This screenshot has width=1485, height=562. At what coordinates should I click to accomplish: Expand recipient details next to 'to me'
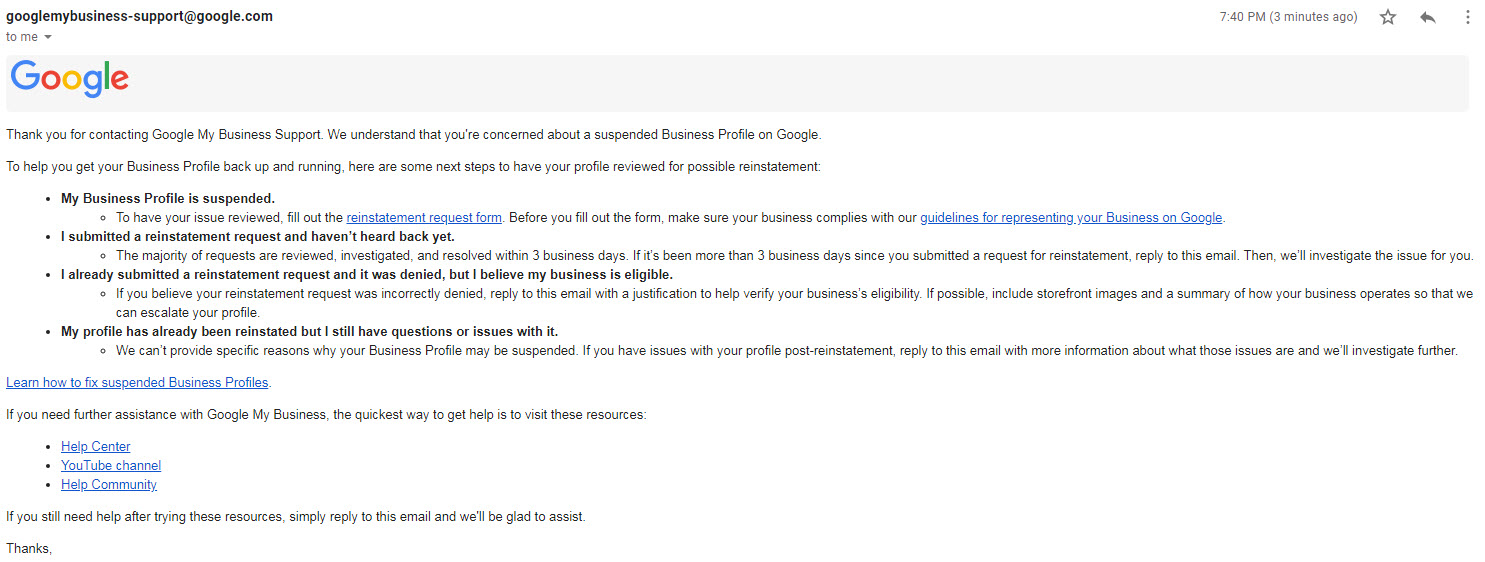[x=48, y=37]
